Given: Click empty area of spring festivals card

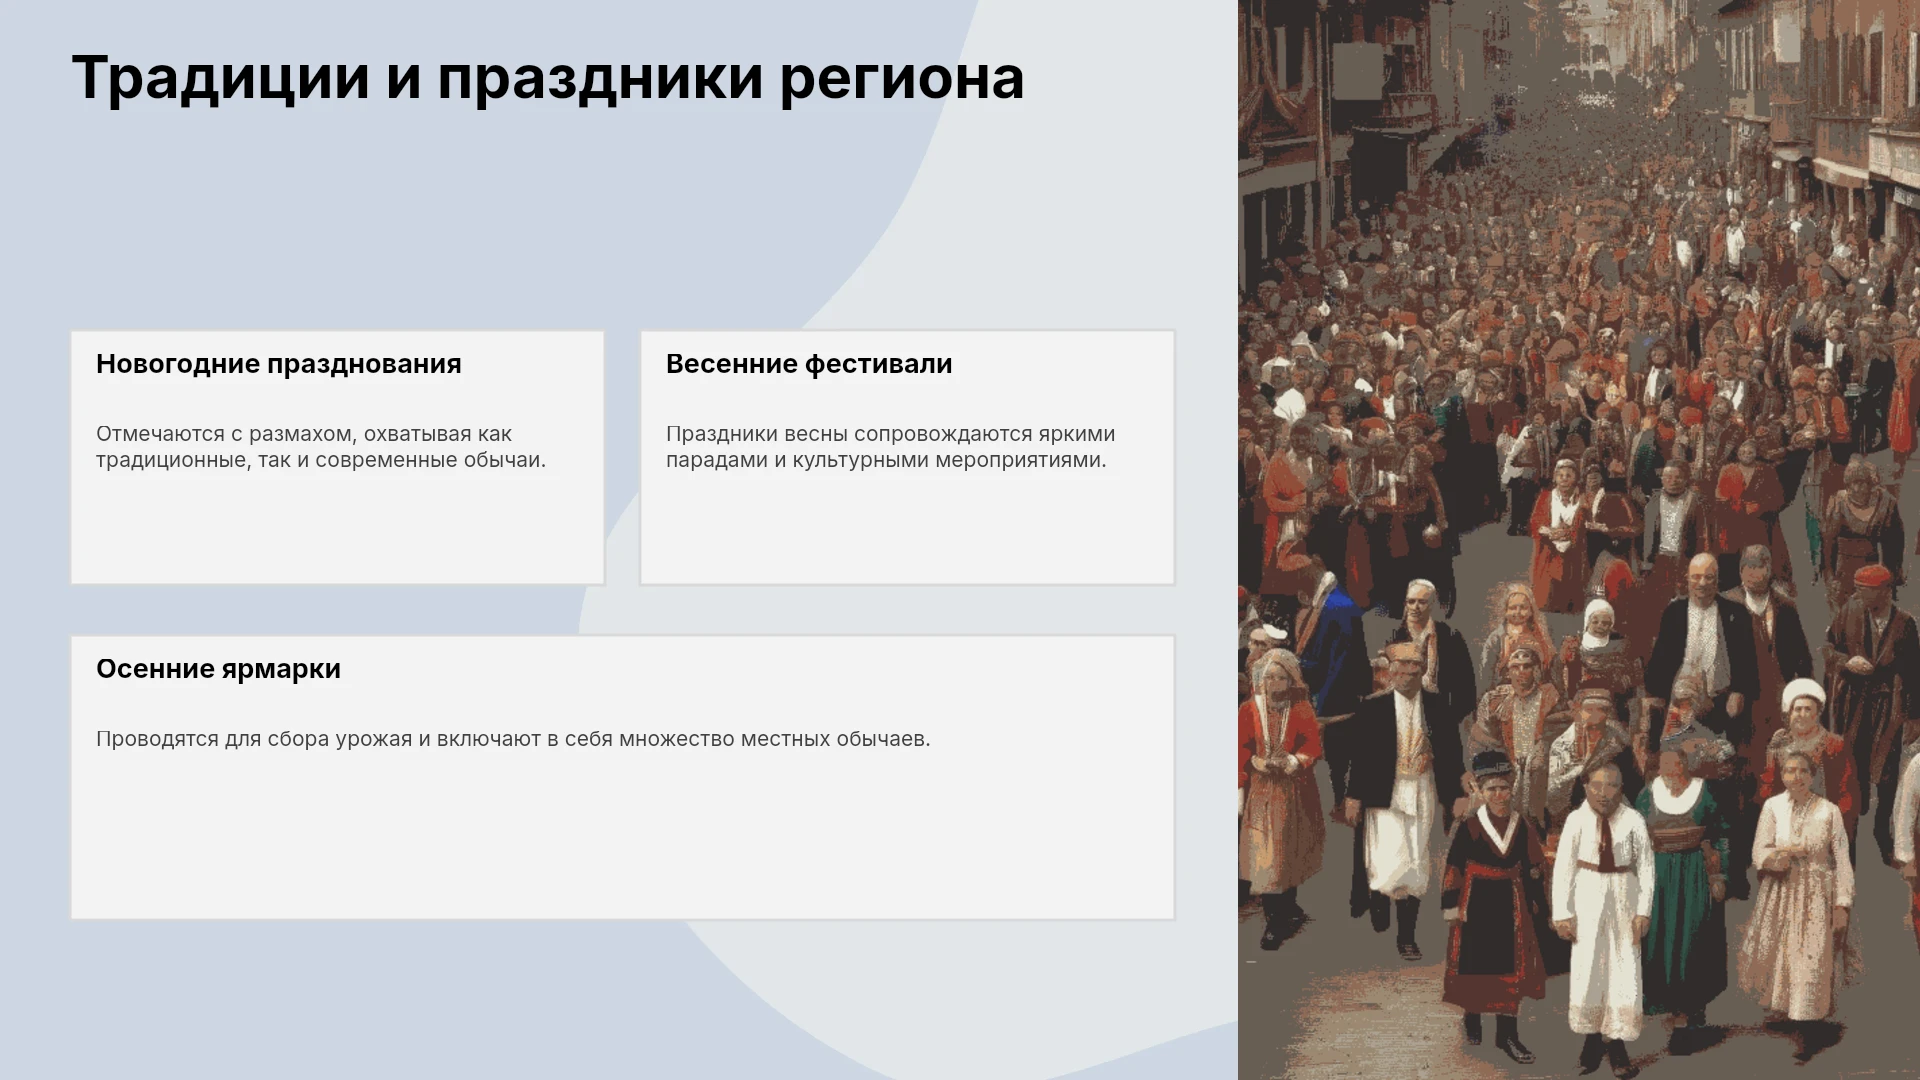Looking at the screenshot, I should 907,530.
